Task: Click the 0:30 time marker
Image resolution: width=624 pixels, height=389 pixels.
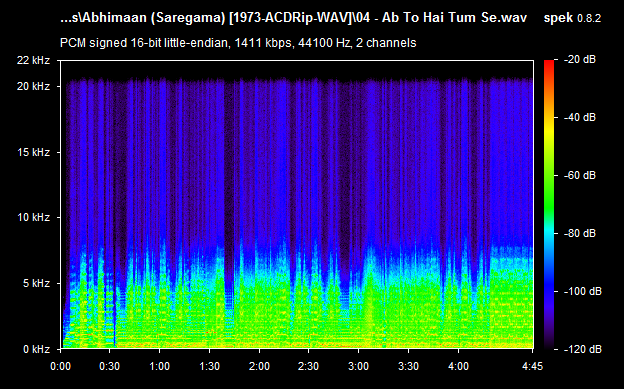Action: click(109, 366)
